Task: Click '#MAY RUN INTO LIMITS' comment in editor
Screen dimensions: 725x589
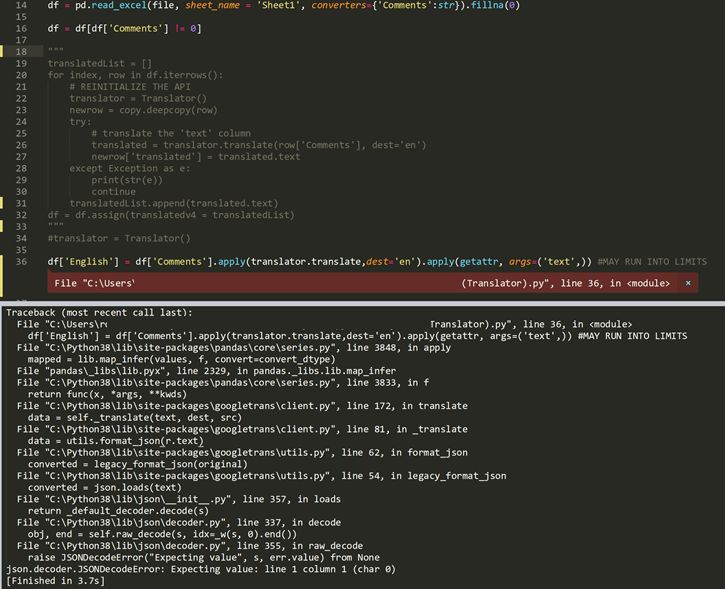Action: tap(652, 262)
